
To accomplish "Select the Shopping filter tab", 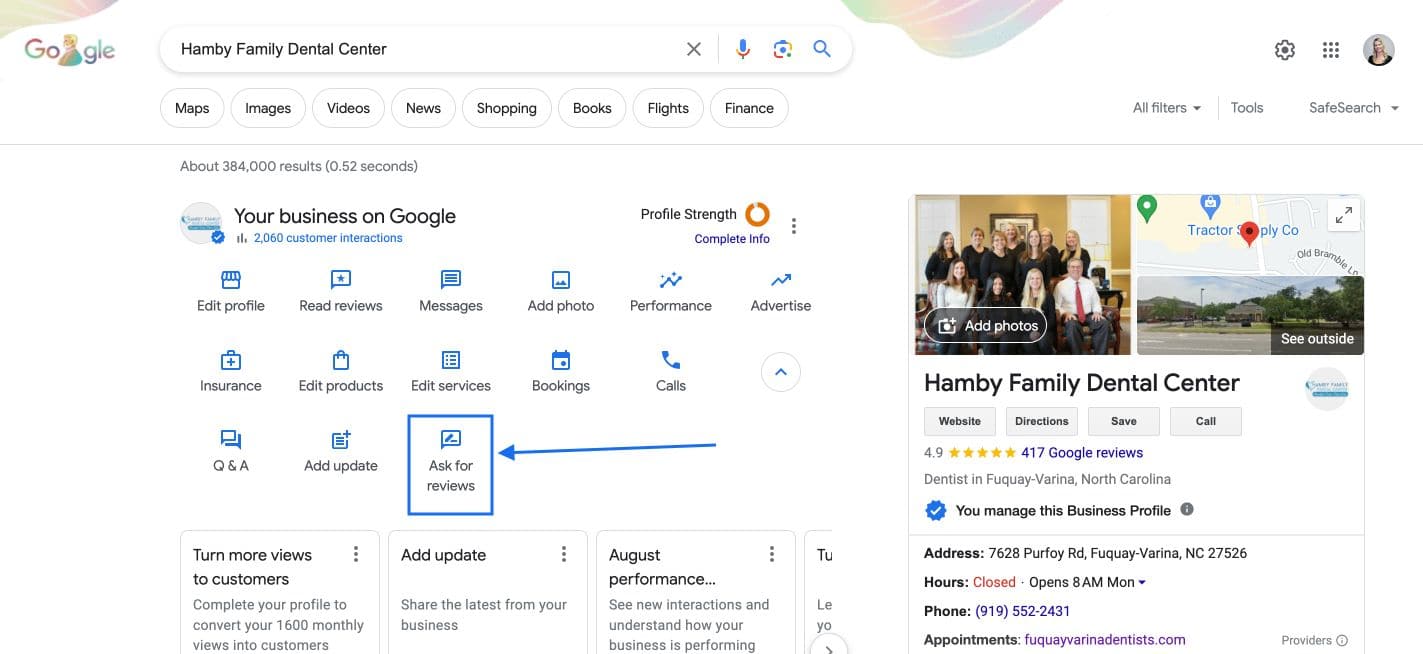I will pyautogui.click(x=506, y=108).
